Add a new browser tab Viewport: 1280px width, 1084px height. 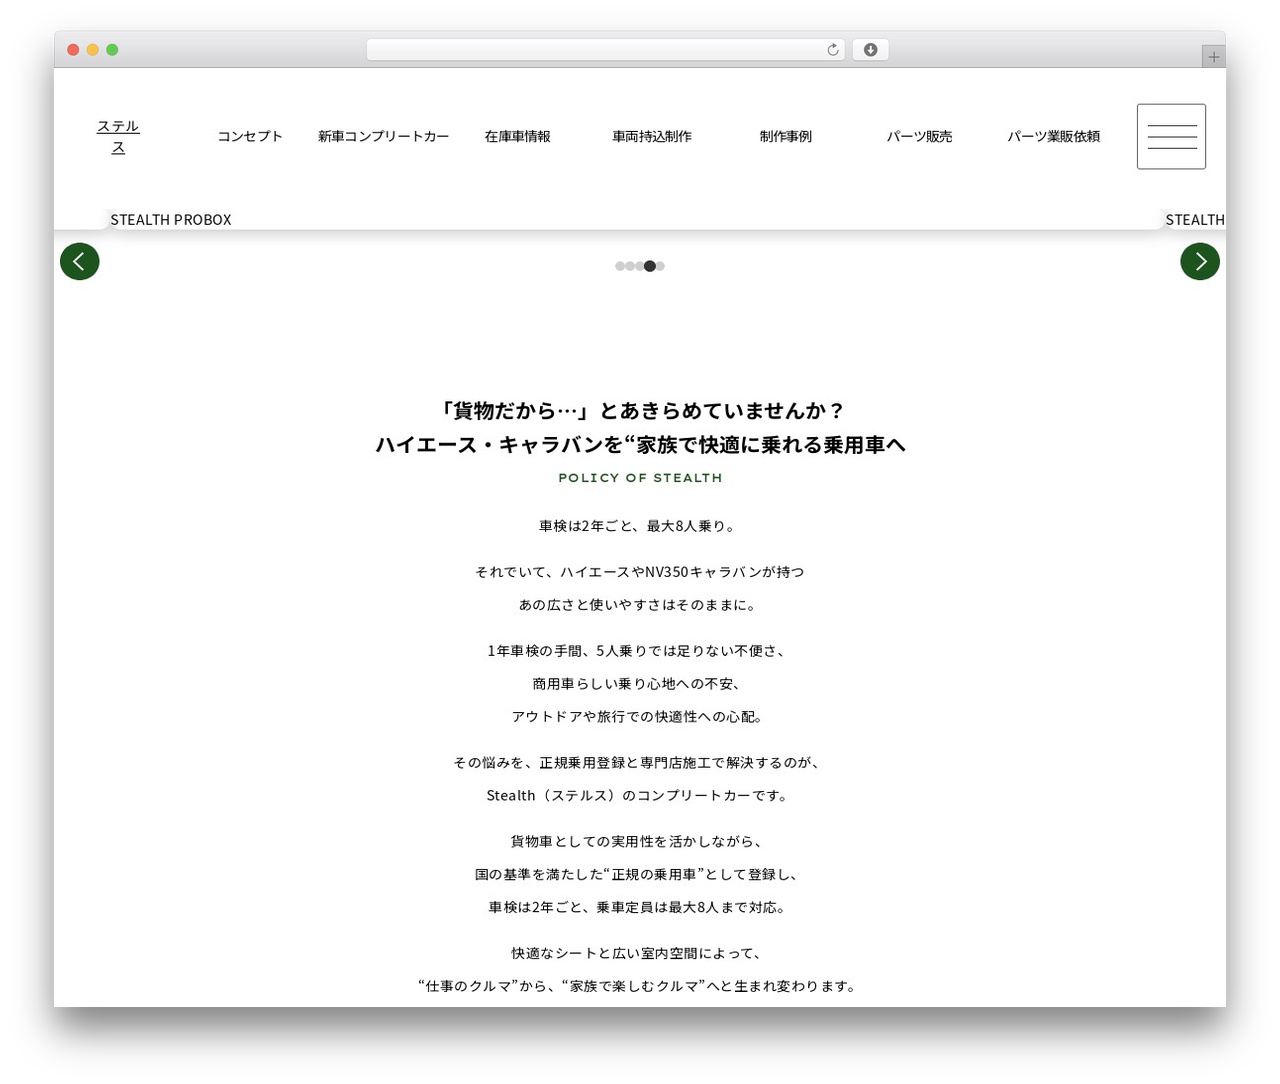[x=1213, y=57]
